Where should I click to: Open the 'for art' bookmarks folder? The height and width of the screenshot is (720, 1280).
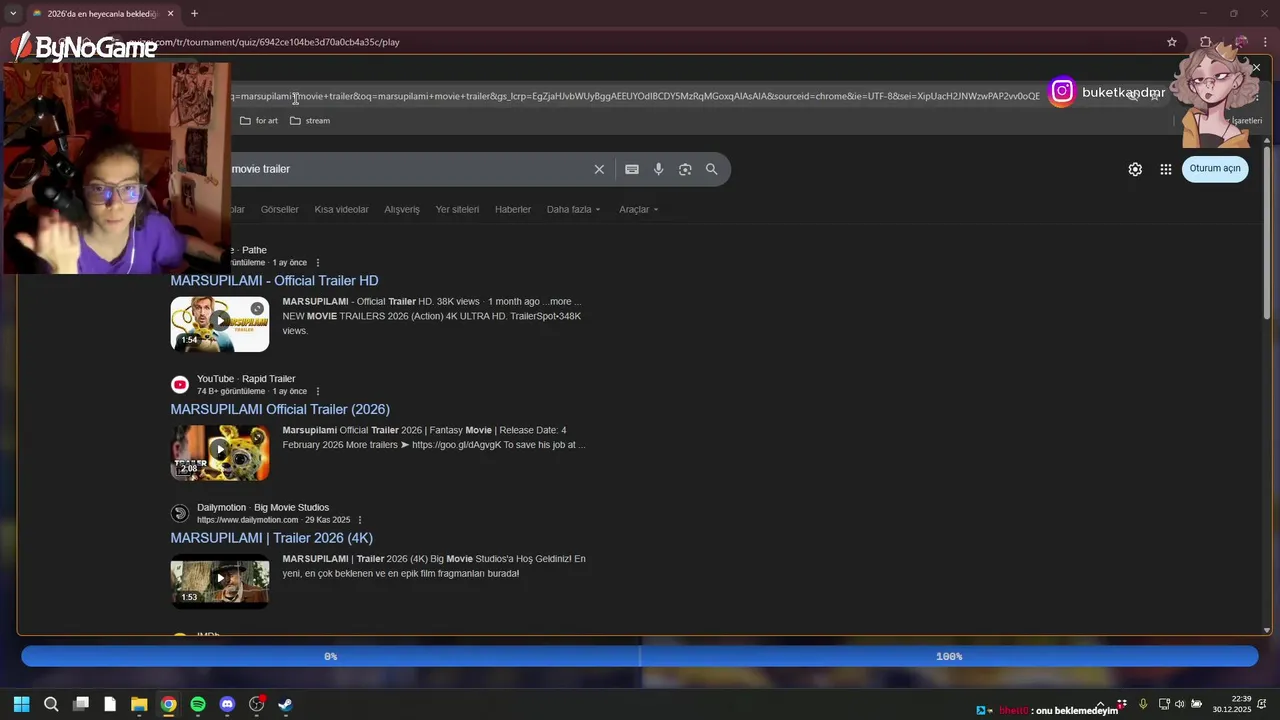tap(259, 121)
